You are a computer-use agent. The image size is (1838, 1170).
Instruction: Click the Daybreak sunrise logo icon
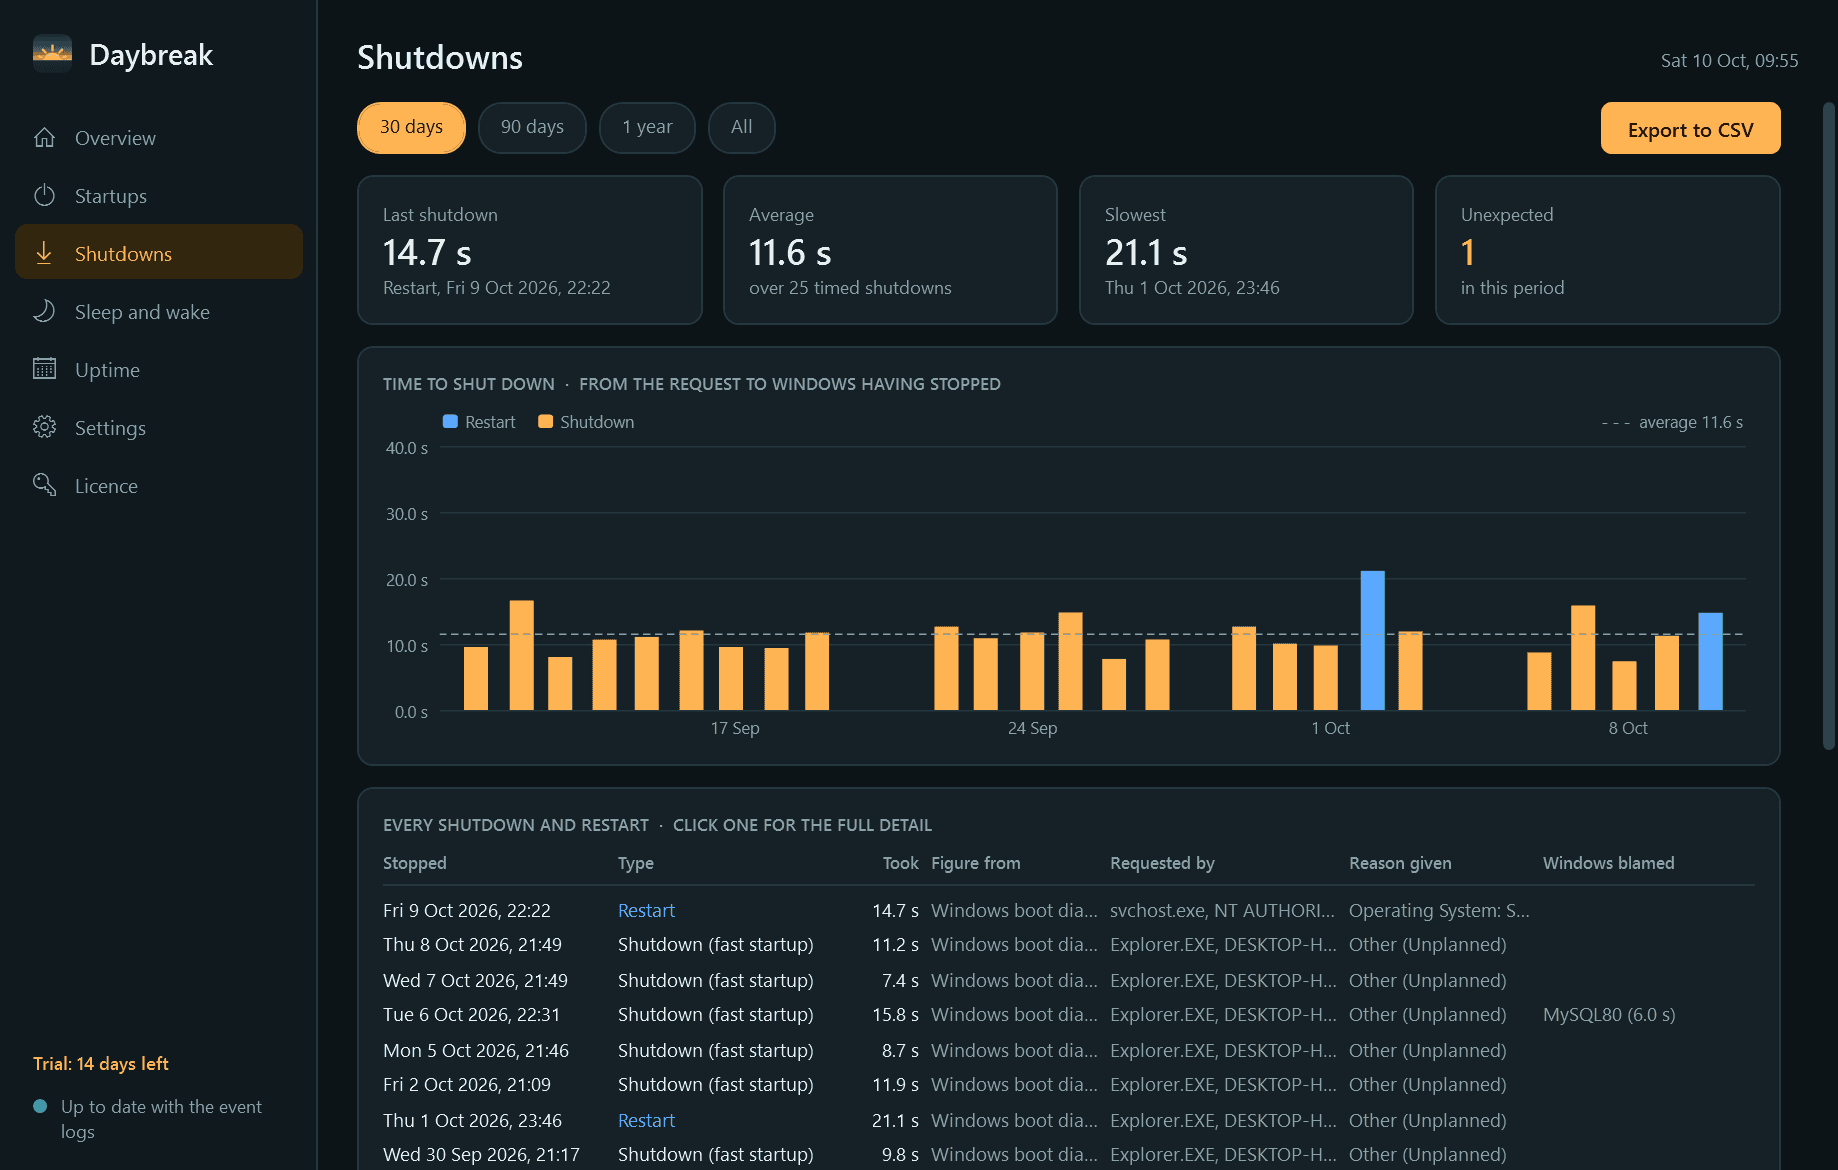[x=52, y=54]
